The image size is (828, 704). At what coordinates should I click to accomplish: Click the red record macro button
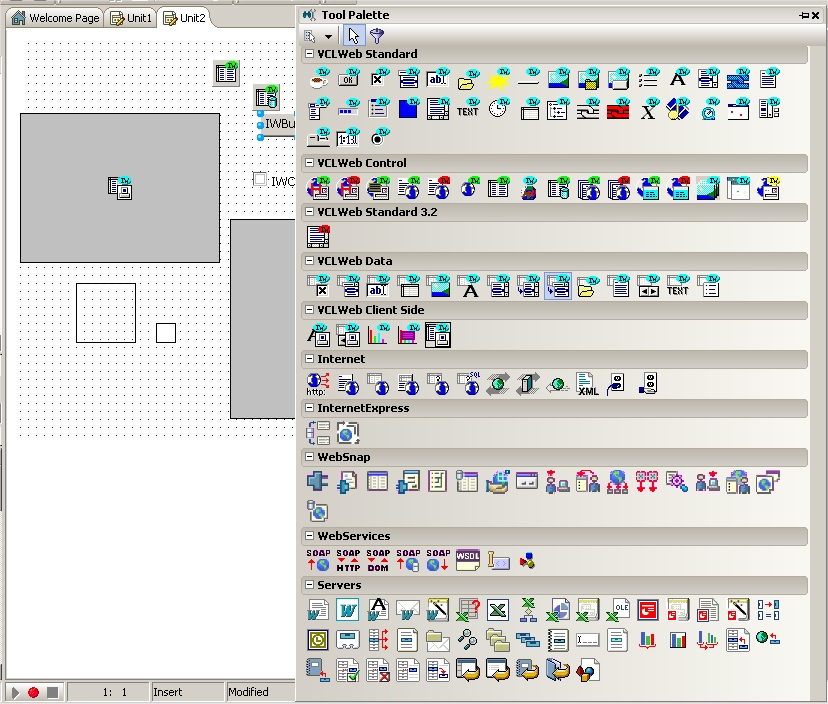click(33, 692)
